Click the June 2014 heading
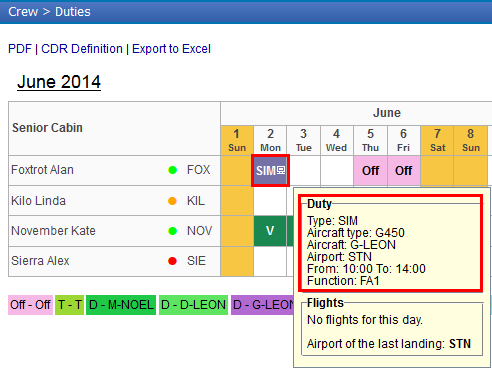 coord(59,82)
